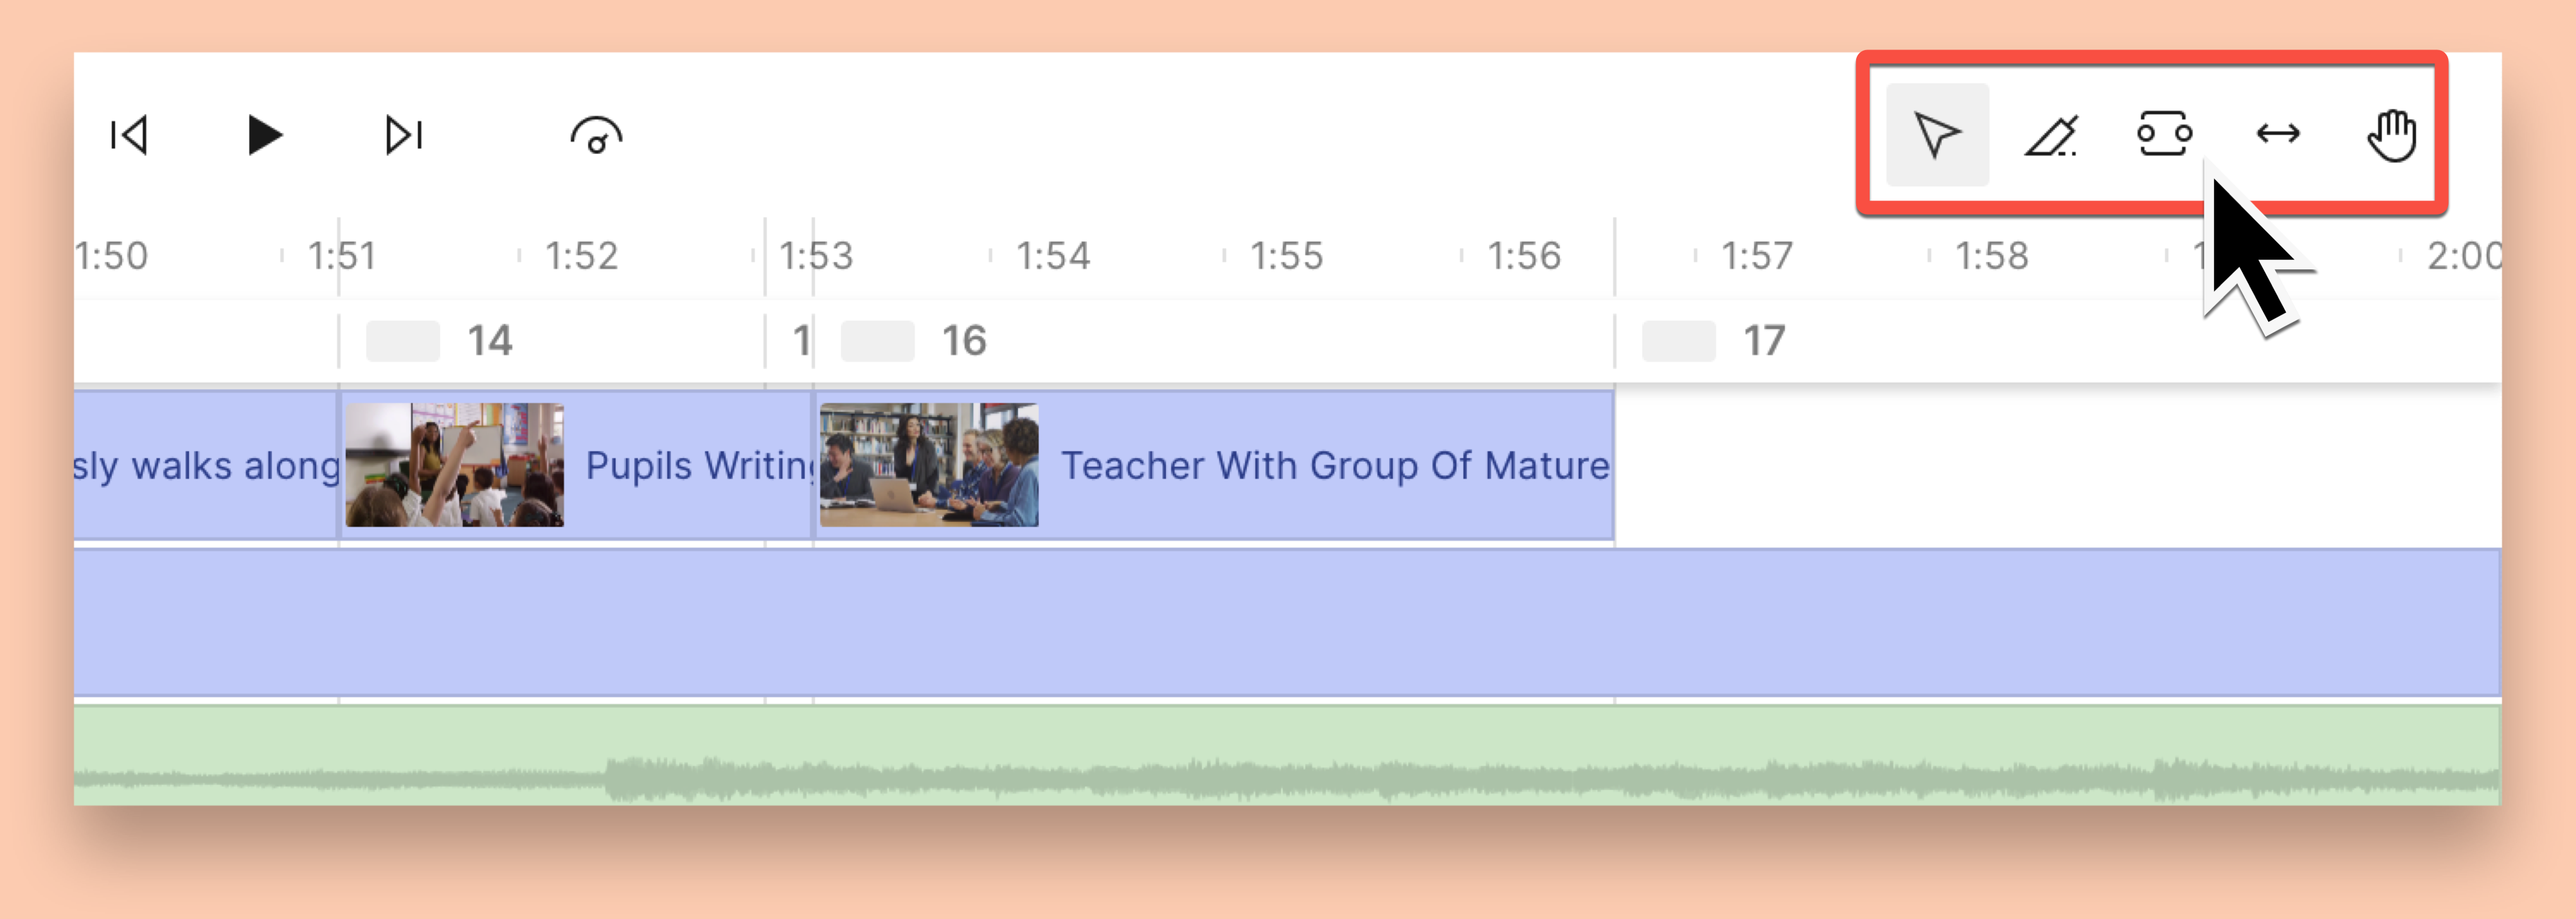Select scene 16 marker label
The width and height of the screenshot is (2576, 919).
tap(964, 341)
